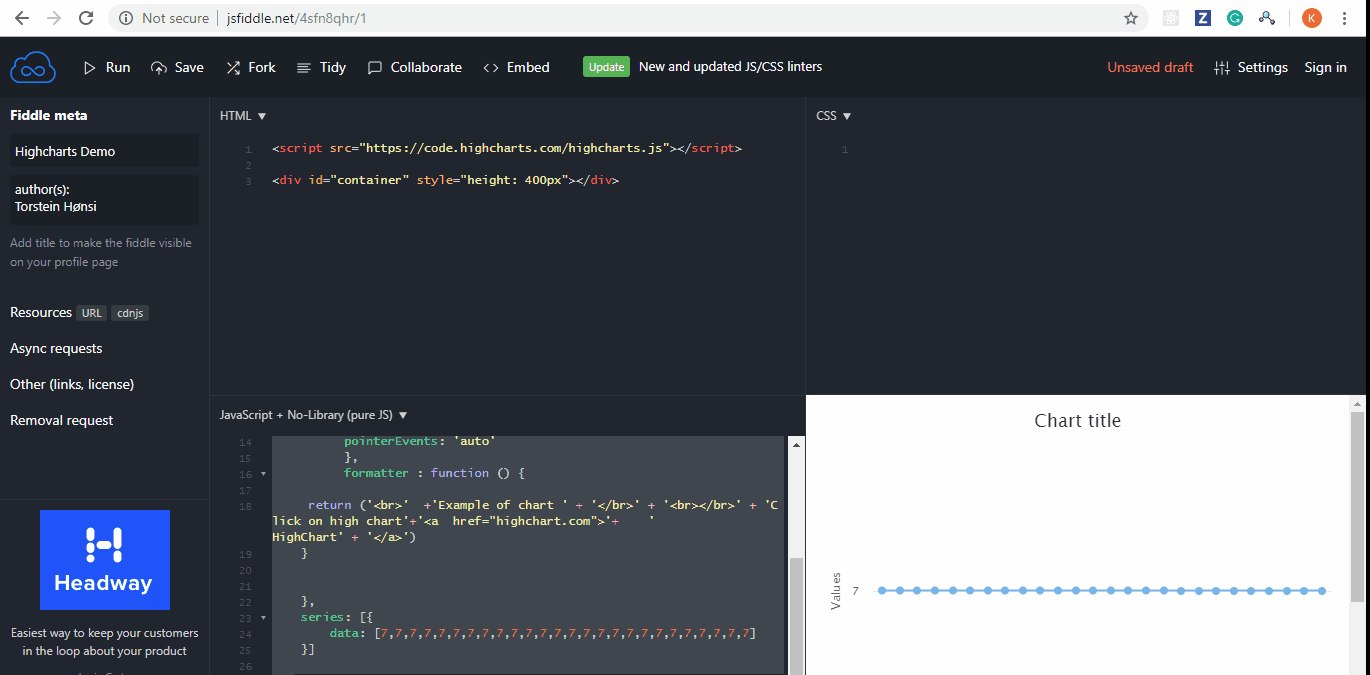The height and width of the screenshot is (675, 1370).
Task: Save the current fiddle
Action: click(x=177, y=67)
